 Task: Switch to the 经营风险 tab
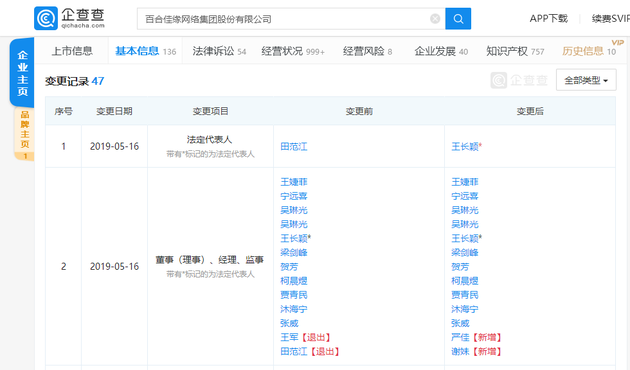[367, 51]
